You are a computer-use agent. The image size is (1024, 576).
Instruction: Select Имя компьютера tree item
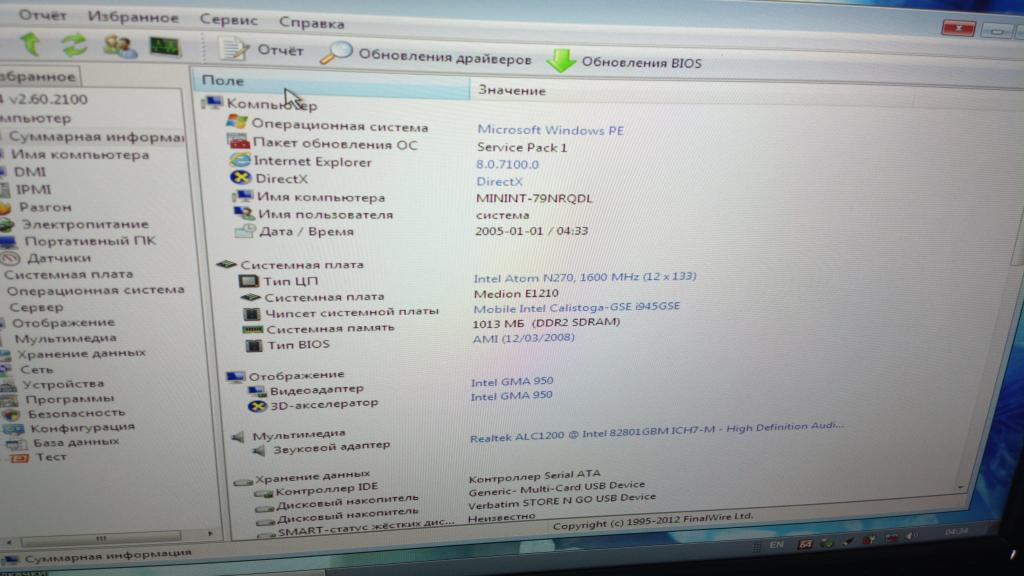pyautogui.click(x=80, y=155)
